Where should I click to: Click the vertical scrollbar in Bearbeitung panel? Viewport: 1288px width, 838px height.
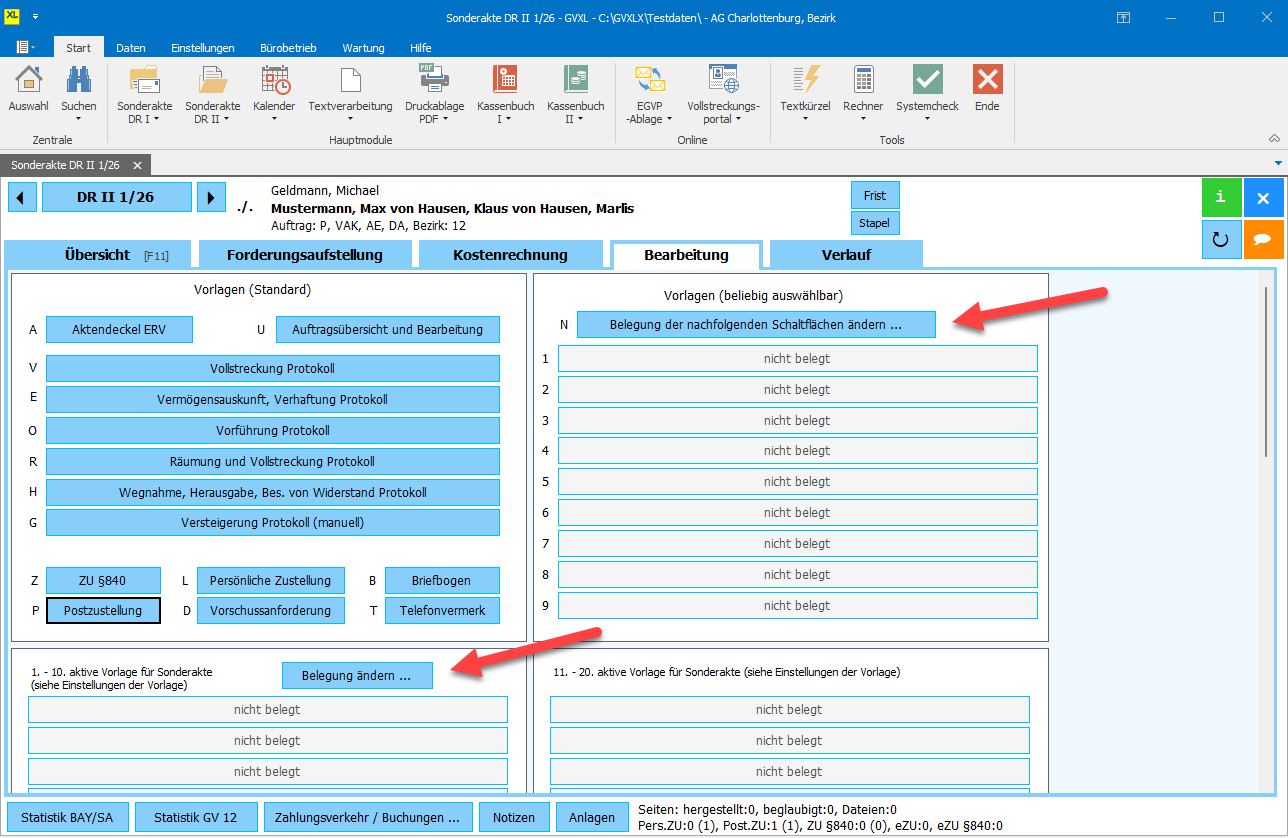(x=1267, y=372)
